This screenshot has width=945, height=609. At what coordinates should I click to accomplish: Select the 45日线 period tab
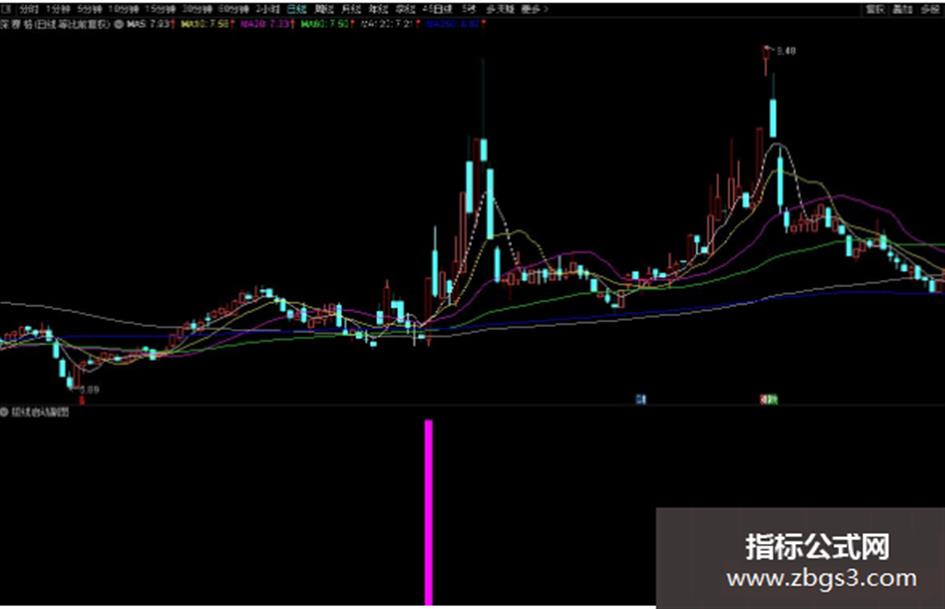point(438,10)
